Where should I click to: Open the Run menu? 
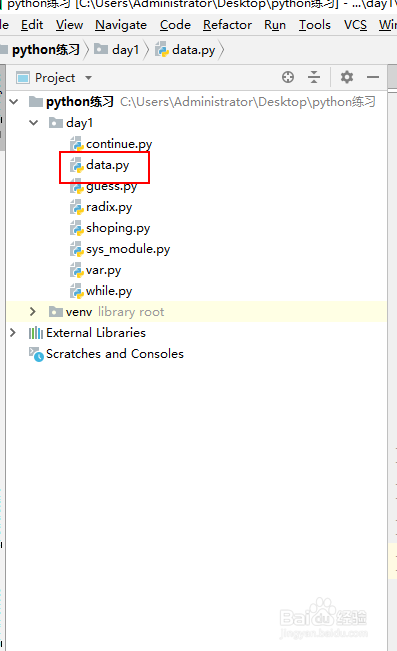(x=275, y=25)
